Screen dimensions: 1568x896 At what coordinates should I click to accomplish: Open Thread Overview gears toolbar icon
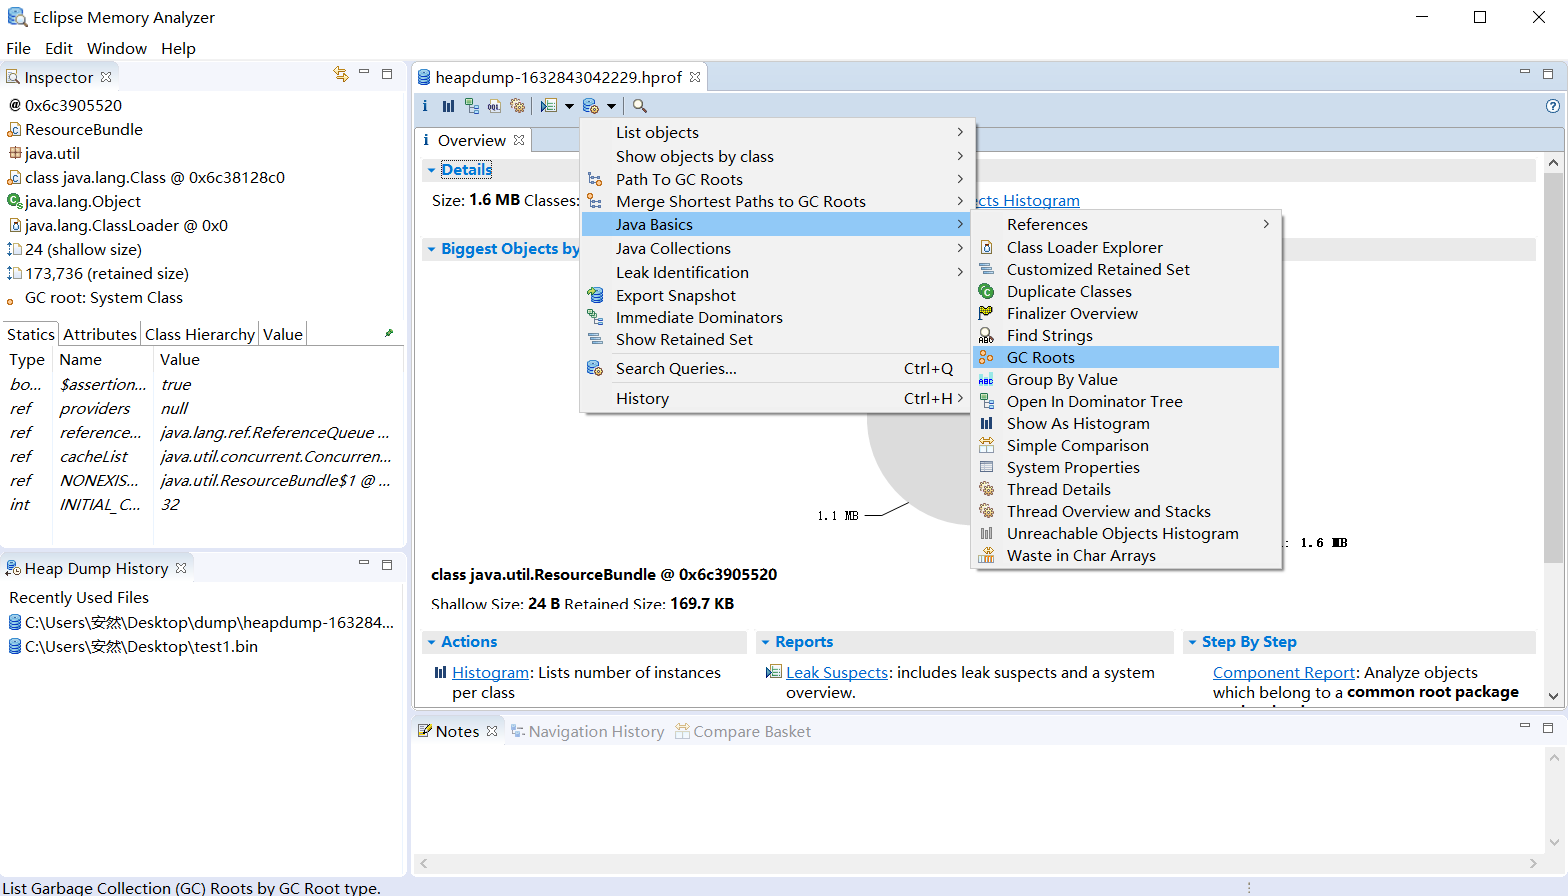point(517,106)
